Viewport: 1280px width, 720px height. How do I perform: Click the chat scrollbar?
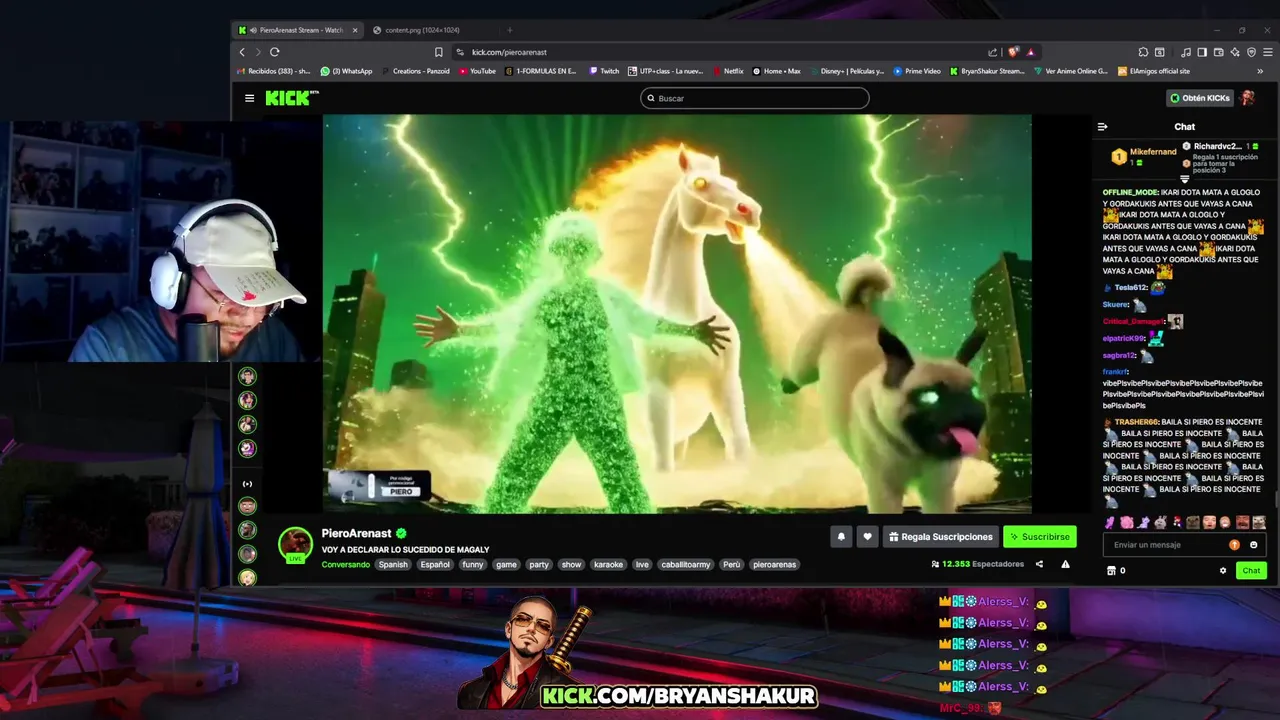1275,500
